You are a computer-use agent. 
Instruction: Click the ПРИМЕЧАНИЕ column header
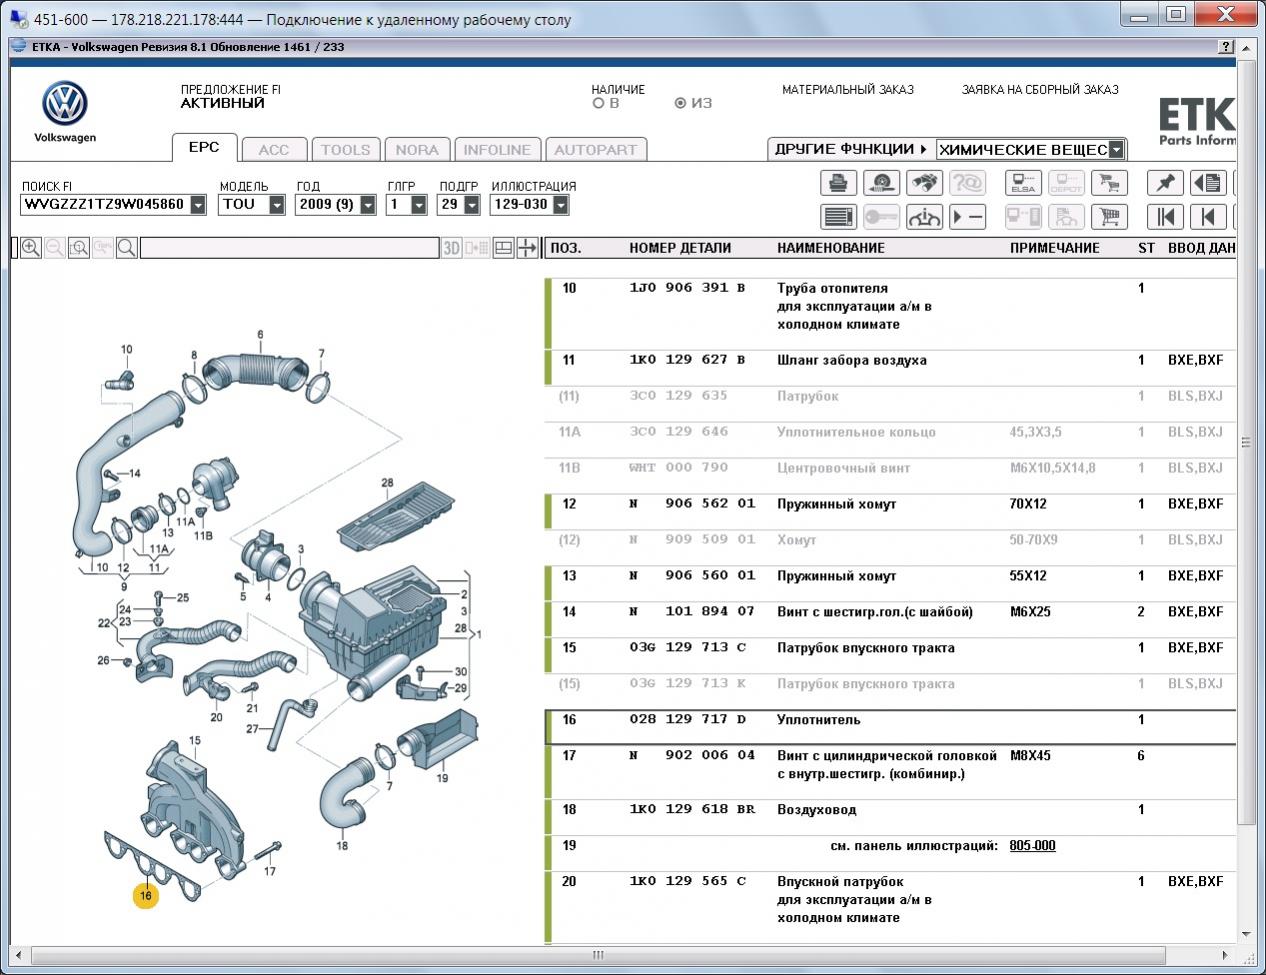[1054, 248]
